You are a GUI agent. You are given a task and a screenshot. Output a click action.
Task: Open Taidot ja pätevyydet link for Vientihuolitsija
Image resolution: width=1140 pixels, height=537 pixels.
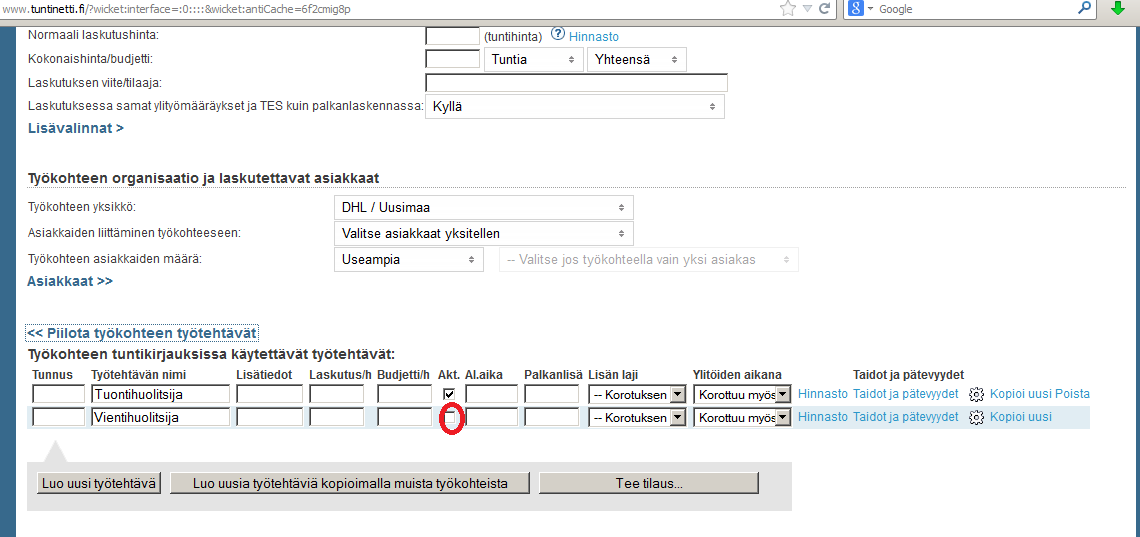click(x=905, y=417)
